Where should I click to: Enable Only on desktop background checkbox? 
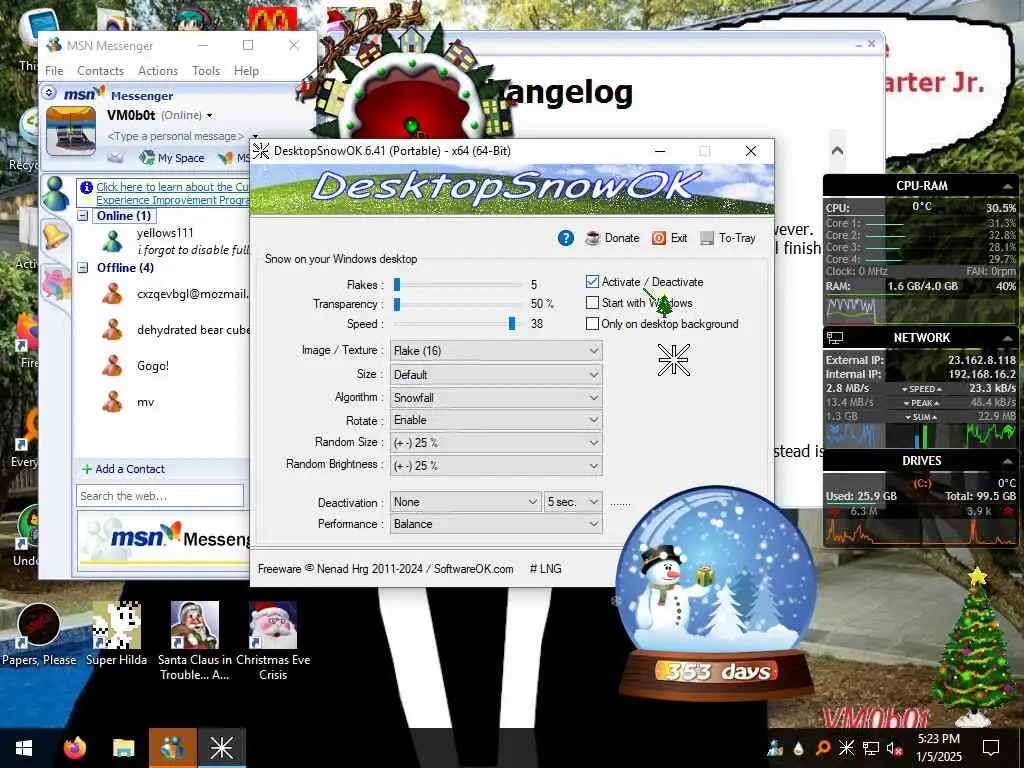(x=592, y=323)
